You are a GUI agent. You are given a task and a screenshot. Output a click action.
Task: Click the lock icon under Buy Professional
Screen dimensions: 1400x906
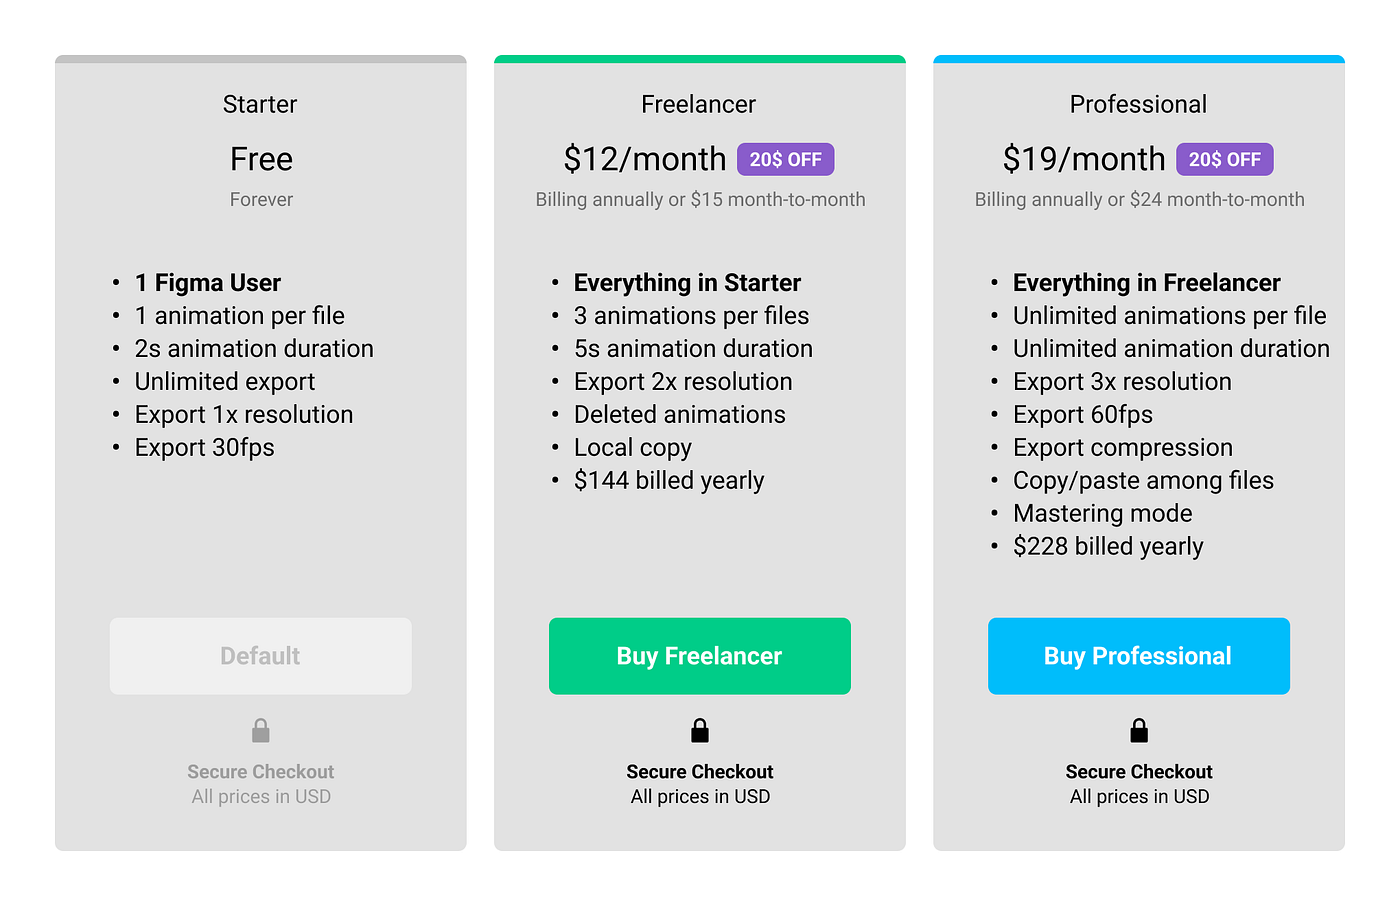pyautogui.click(x=1139, y=730)
